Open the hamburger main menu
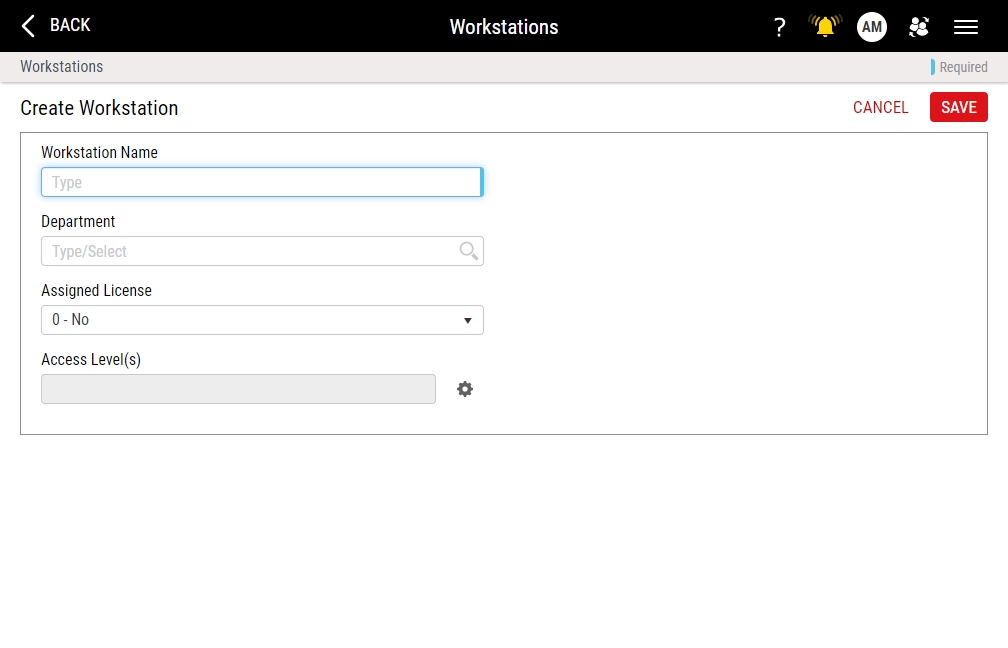Screen dimensions: 1008x648 (x=965, y=27)
